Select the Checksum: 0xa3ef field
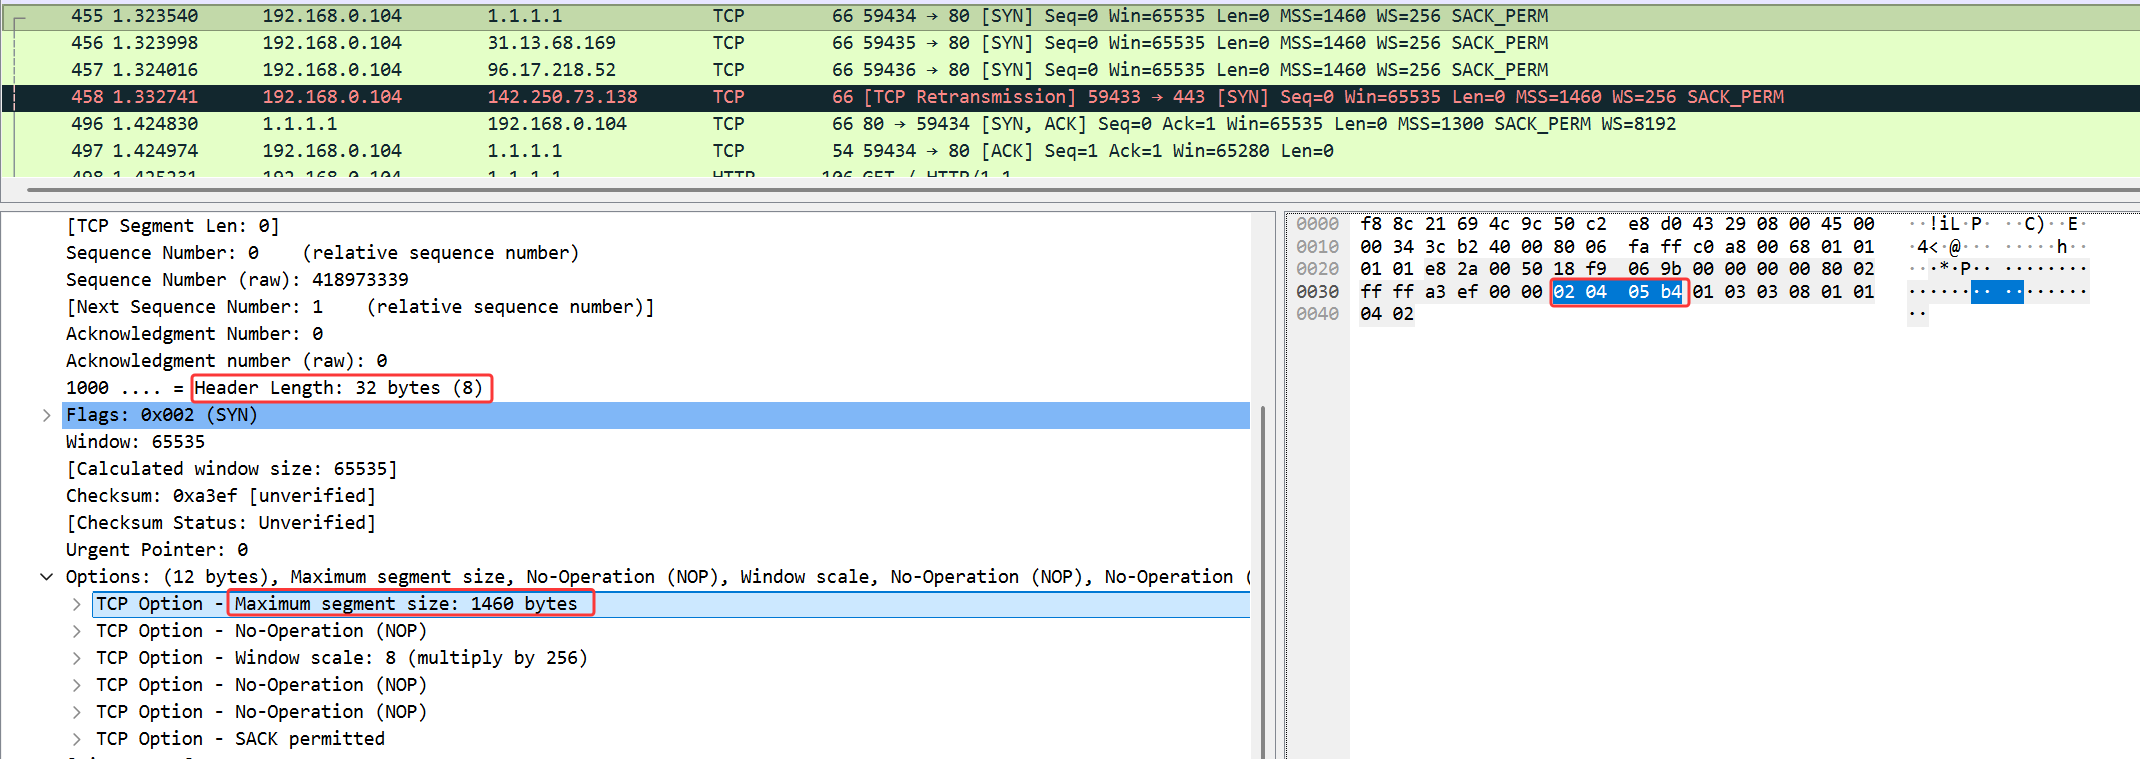Image resolution: width=2140 pixels, height=759 pixels. pos(220,496)
